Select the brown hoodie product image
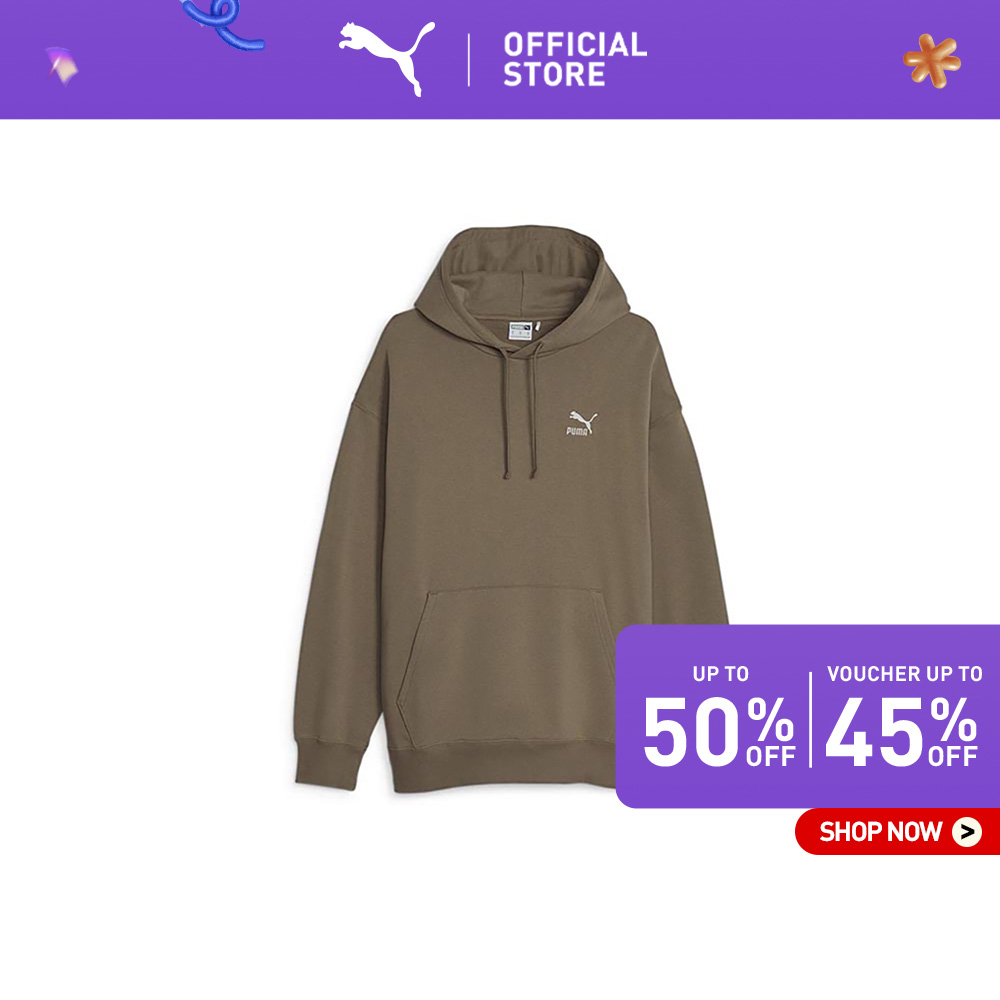The width and height of the screenshot is (1000, 1000). pyautogui.click(x=511, y=508)
